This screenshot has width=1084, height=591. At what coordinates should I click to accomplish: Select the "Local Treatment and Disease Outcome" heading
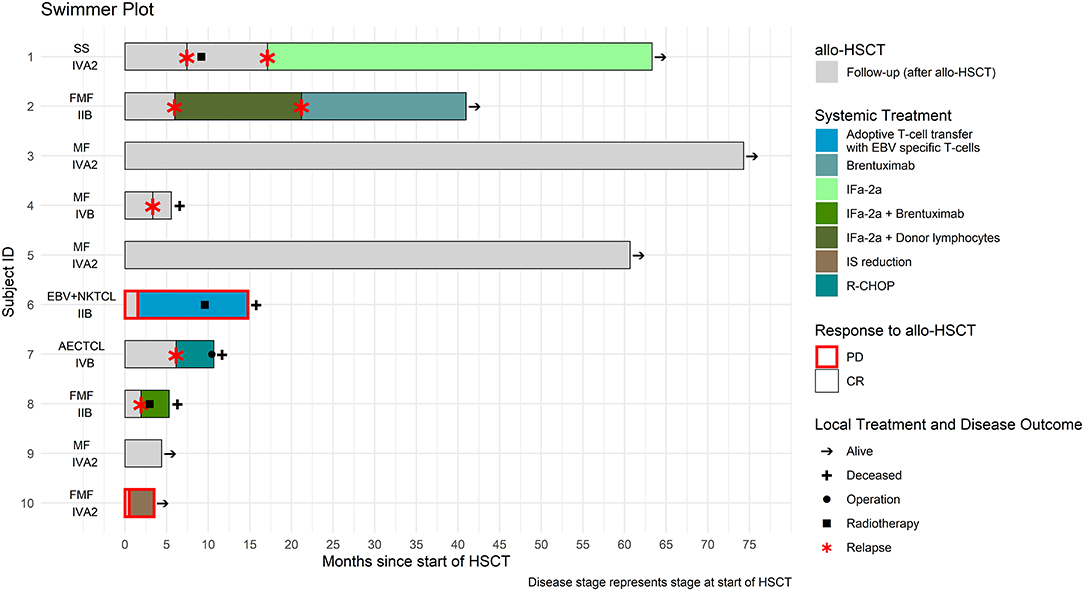click(x=948, y=424)
